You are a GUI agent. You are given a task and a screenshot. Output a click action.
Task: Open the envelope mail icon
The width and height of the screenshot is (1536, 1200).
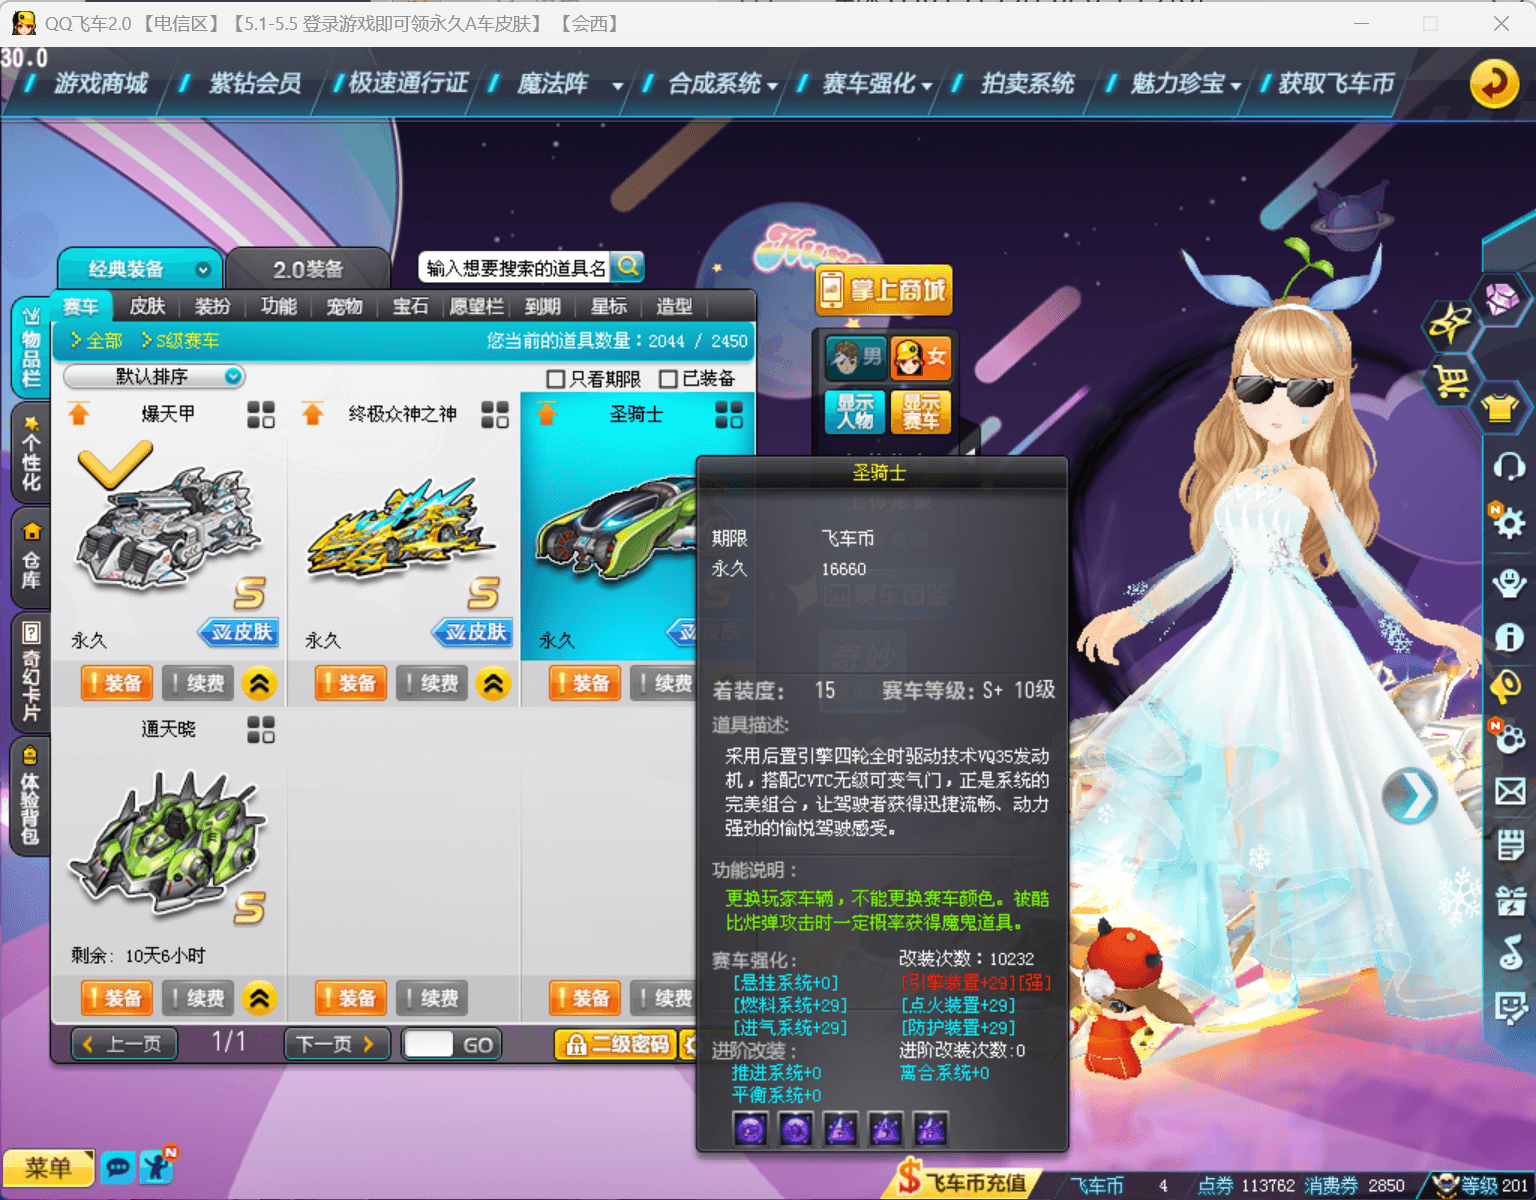click(1510, 792)
